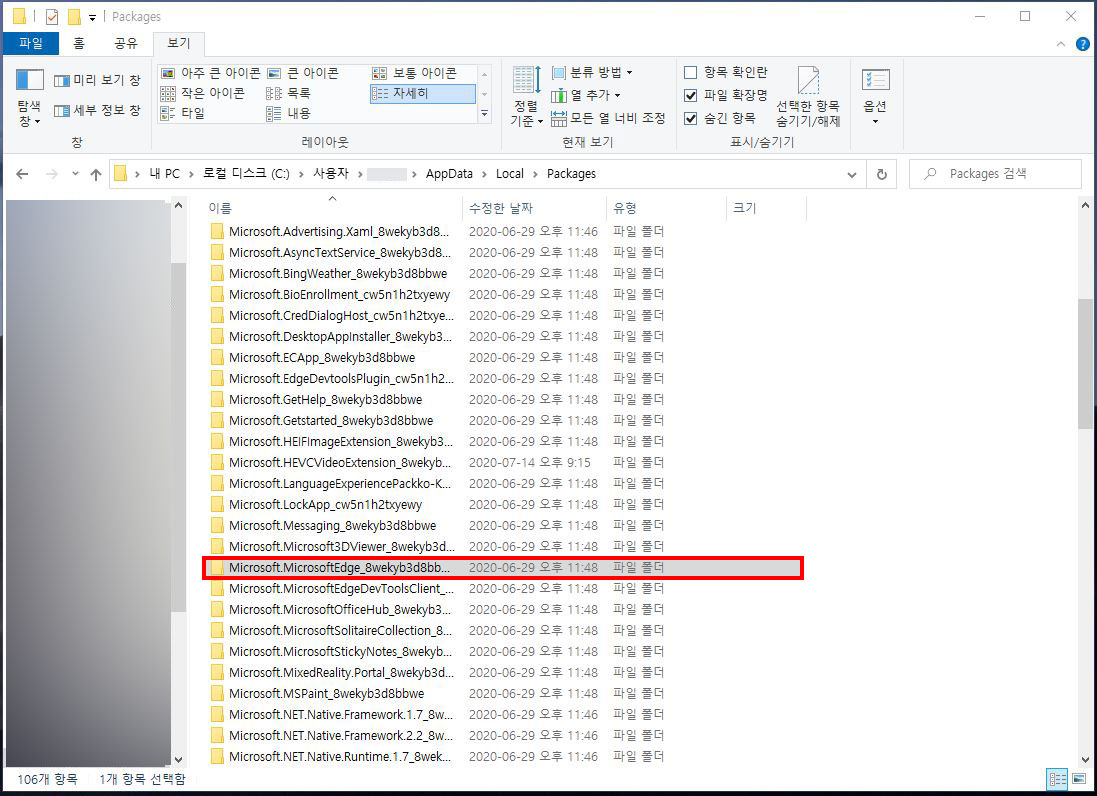
Task: Go up one folder level
Action: [x=96, y=174]
